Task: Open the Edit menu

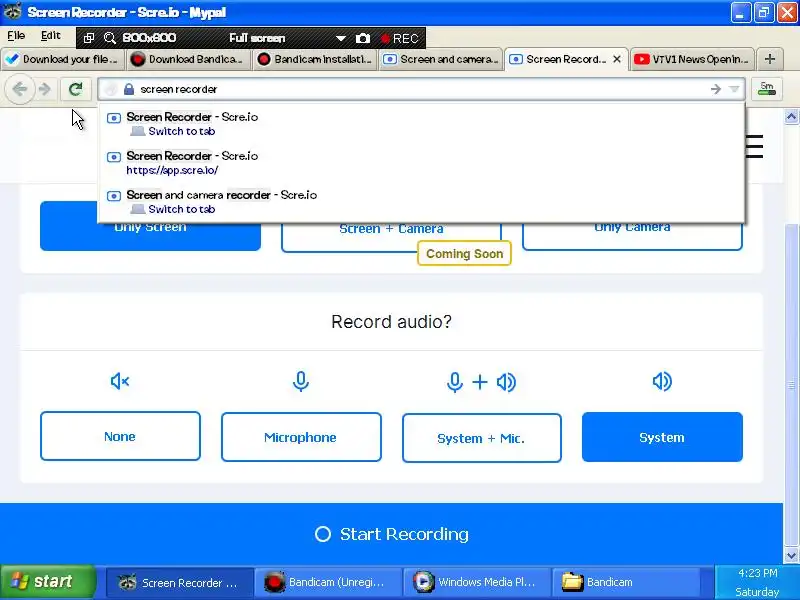Action: tap(51, 35)
